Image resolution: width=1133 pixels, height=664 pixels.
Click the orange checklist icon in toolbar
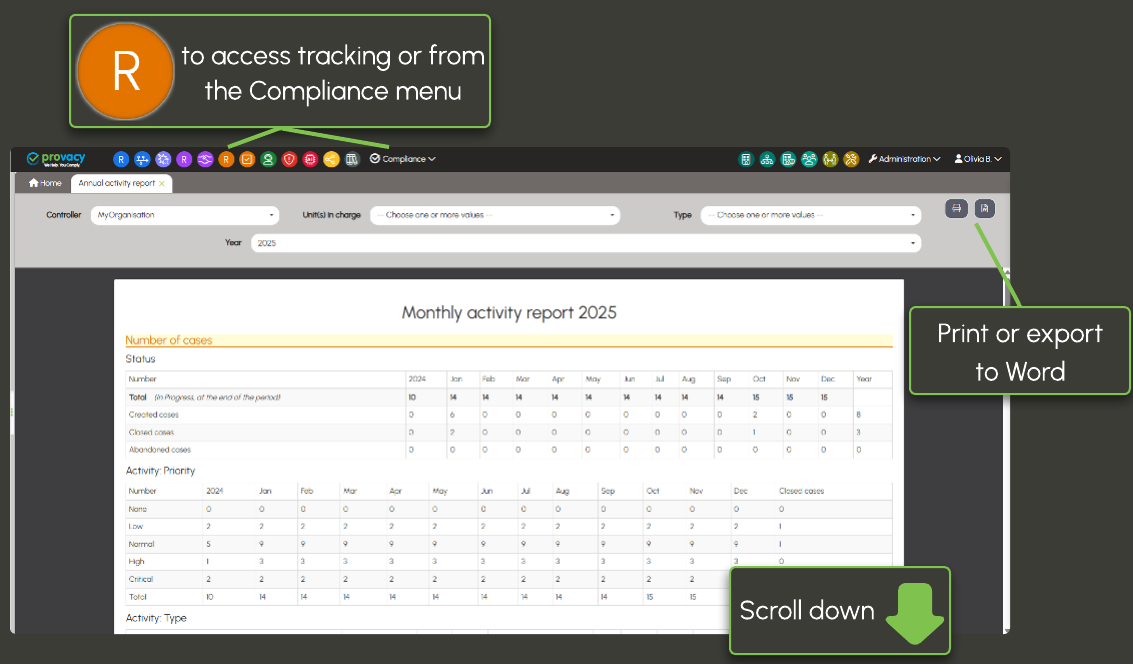[x=247, y=159]
